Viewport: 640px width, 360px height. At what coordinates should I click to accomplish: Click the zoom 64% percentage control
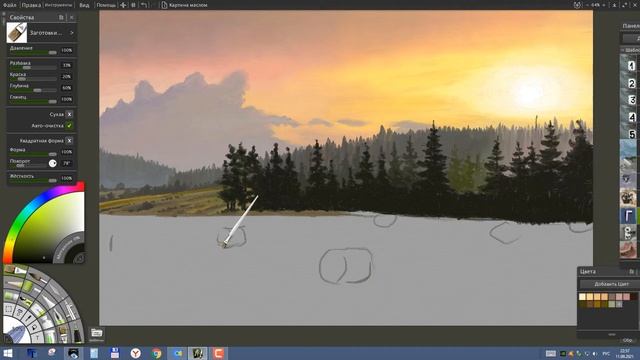pos(596,5)
